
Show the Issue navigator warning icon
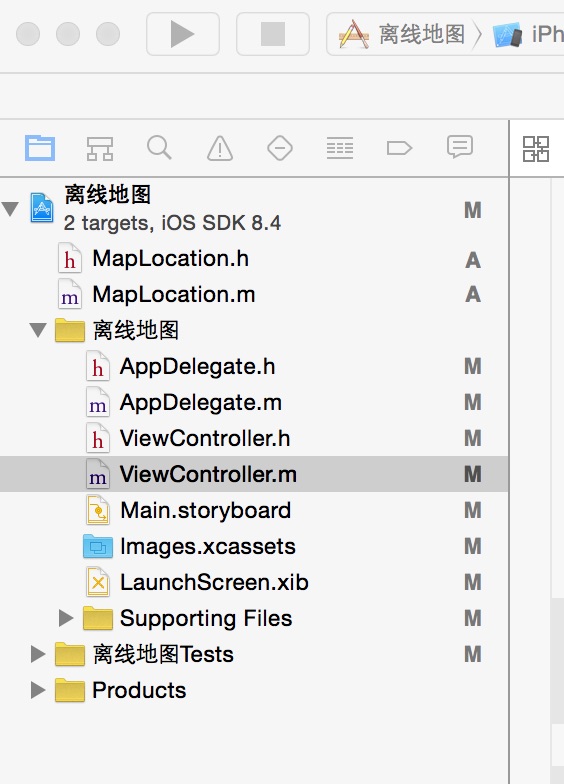[x=220, y=148]
